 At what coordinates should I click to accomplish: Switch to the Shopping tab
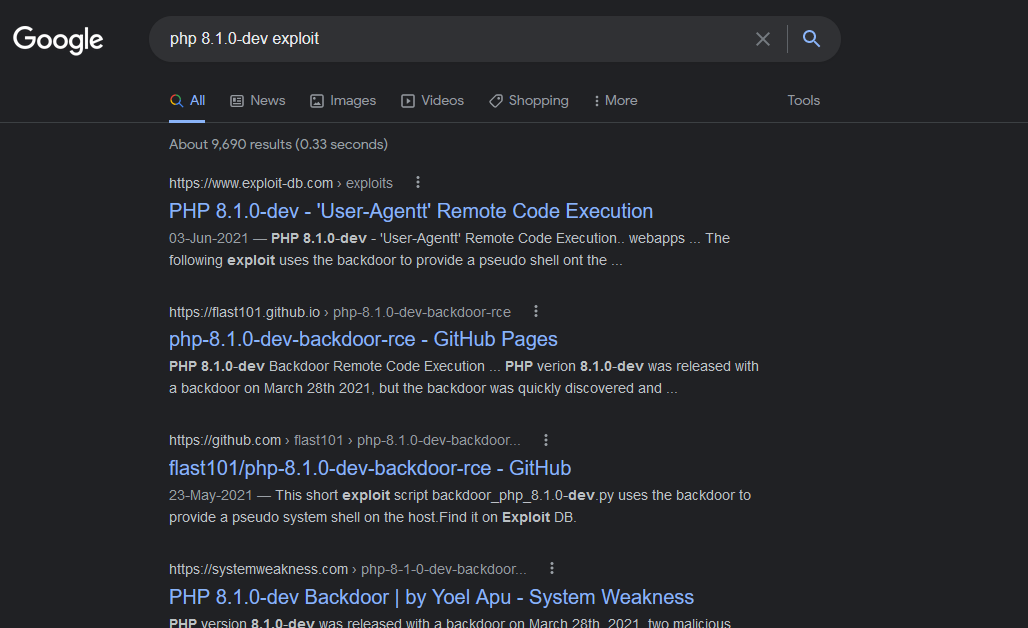click(x=528, y=100)
